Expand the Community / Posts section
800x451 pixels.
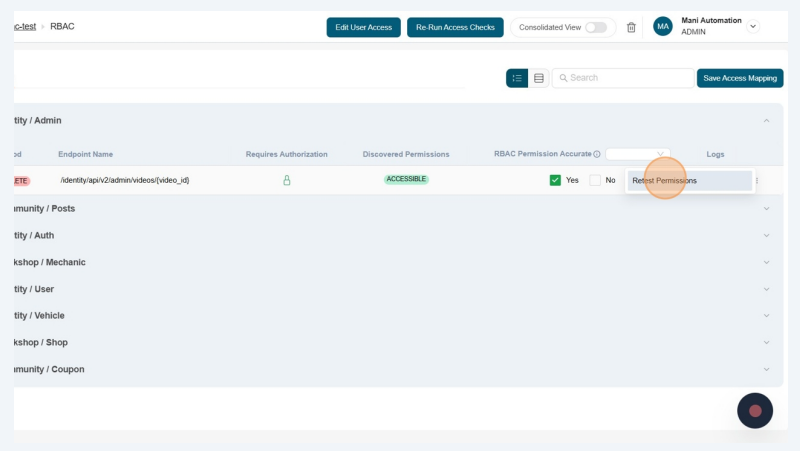tap(767, 209)
